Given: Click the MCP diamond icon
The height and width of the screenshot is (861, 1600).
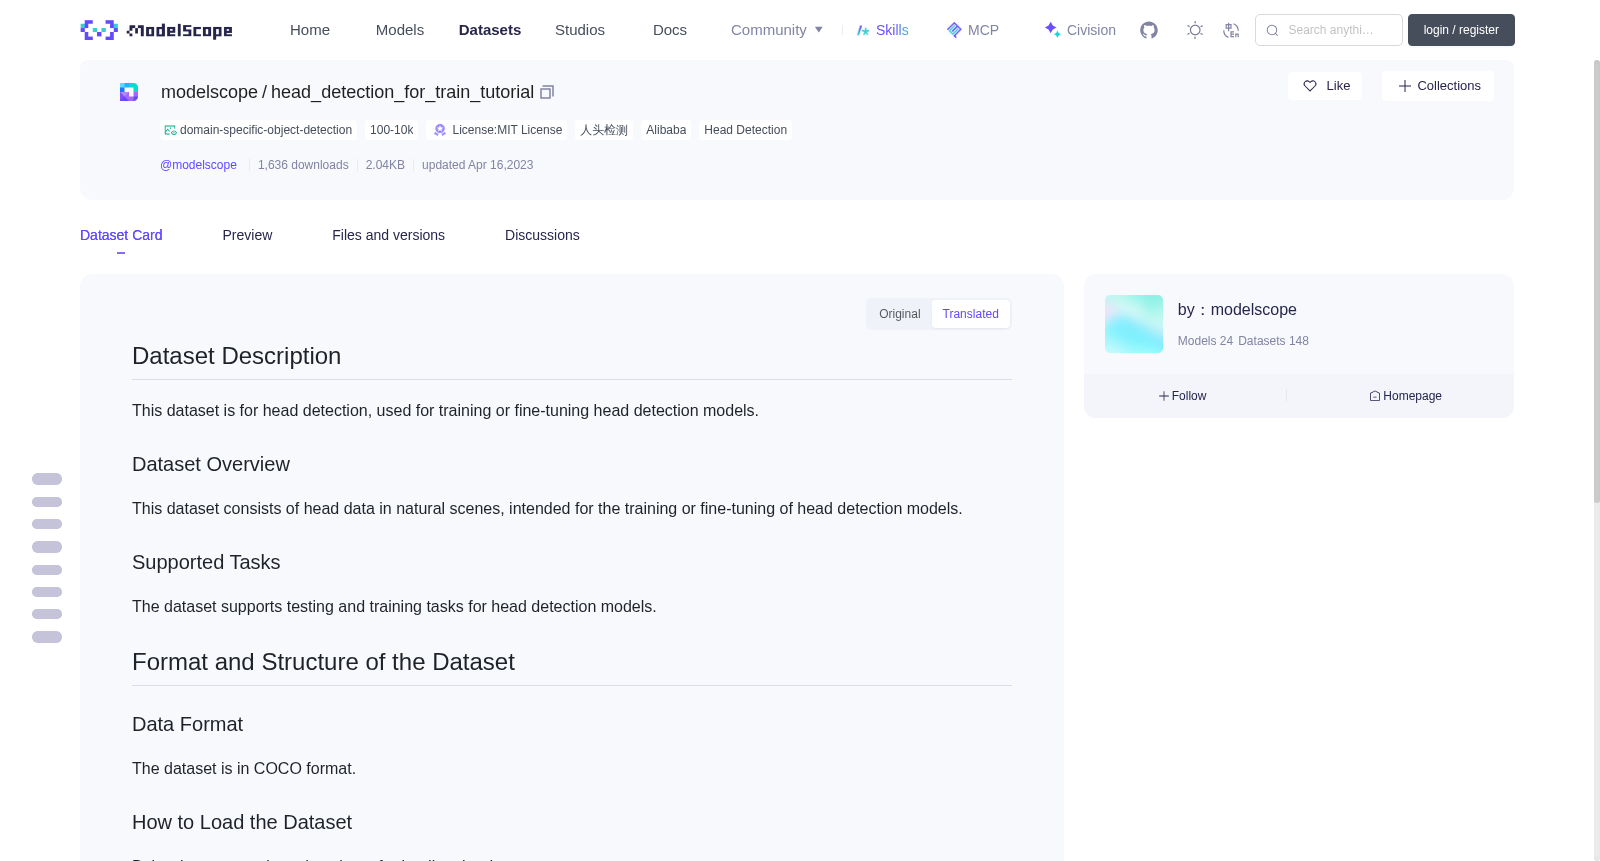Looking at the screenshot, I should coord(954,30).
